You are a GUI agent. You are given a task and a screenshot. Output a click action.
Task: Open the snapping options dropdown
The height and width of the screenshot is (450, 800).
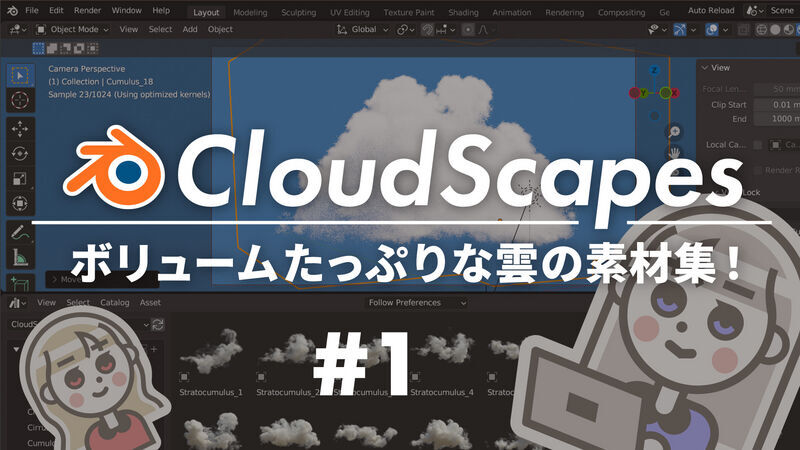tap(445, 30)
